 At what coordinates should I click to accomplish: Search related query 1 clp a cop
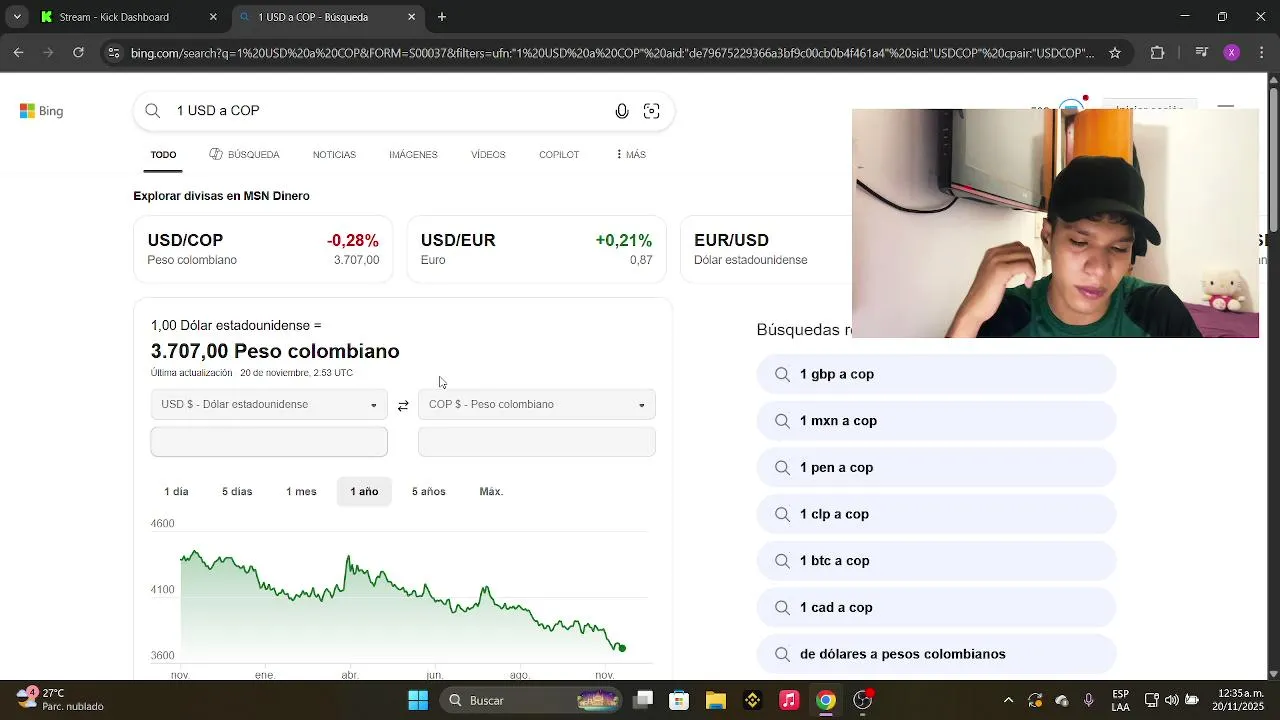[936, 514]
